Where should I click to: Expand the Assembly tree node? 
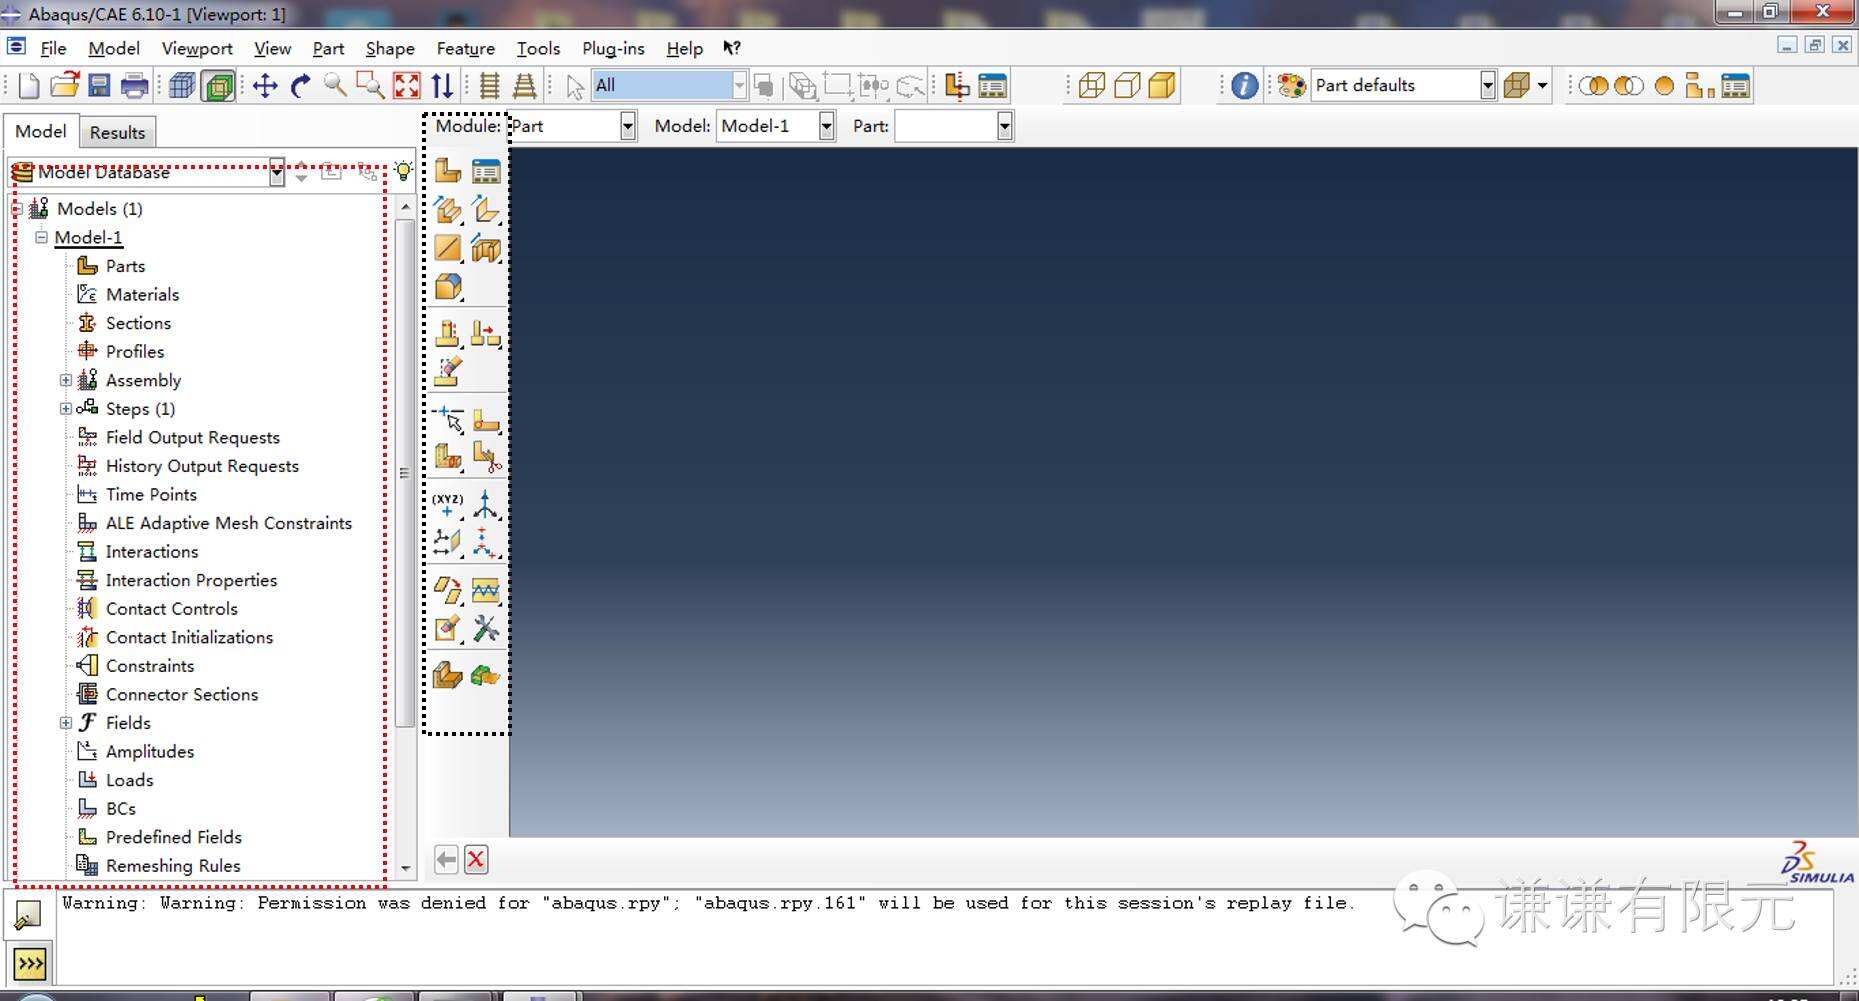click(x=66, y=380)
